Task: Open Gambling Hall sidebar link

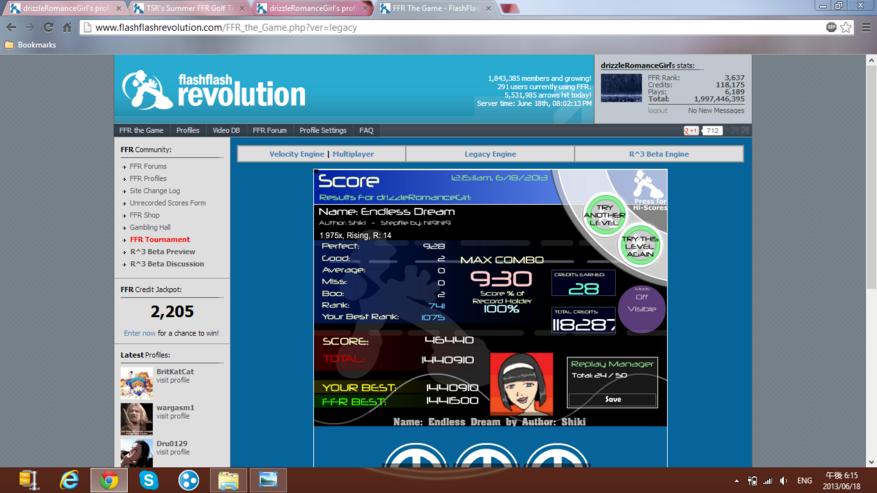Action: pyautogui.click(x=150, y=227)
